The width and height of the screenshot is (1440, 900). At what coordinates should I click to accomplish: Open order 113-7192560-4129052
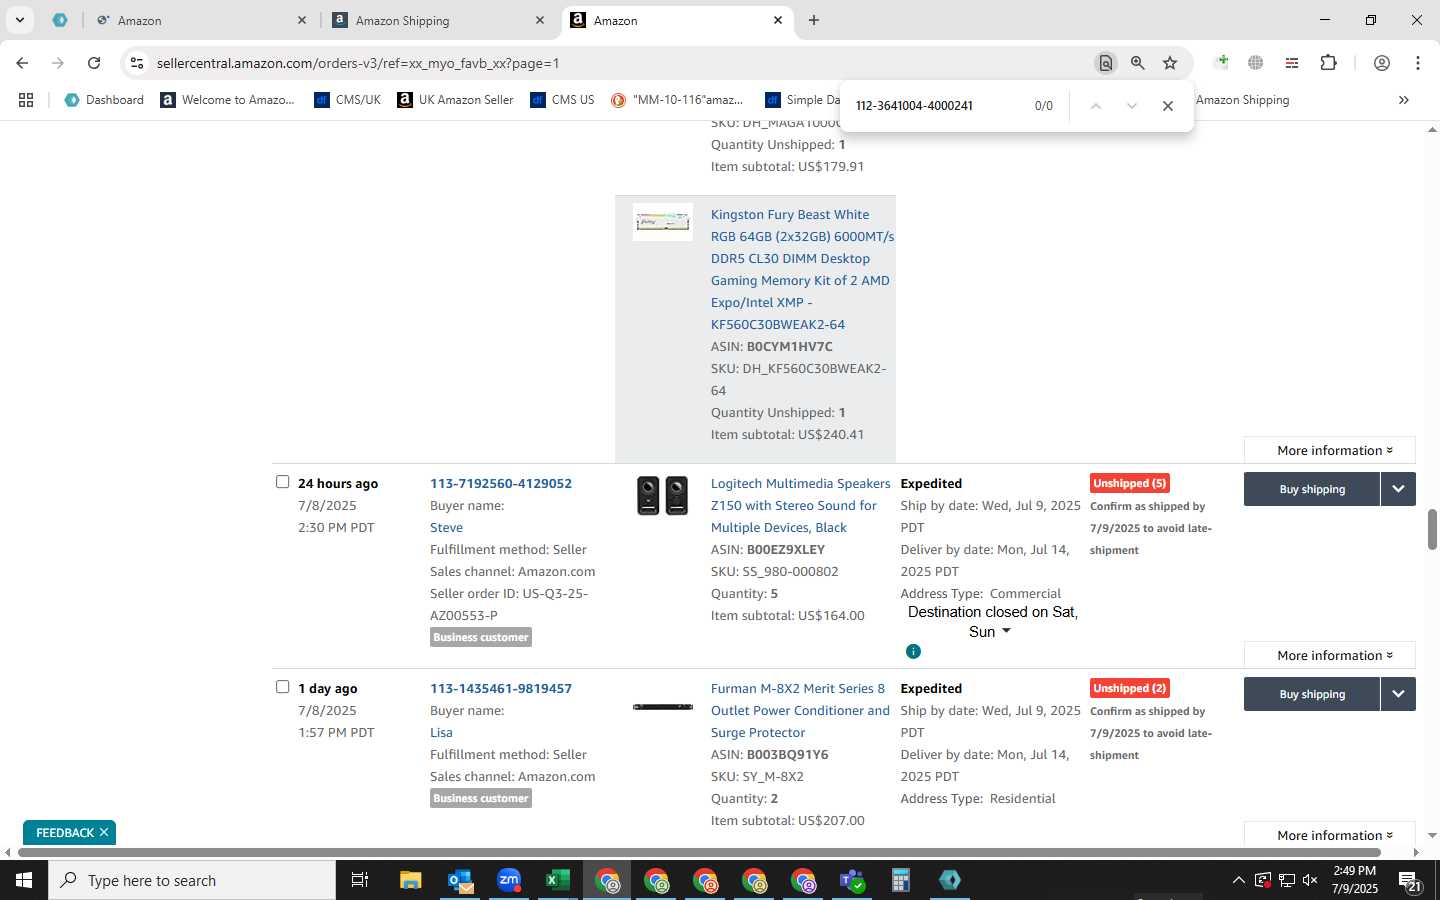click(501, 483)
